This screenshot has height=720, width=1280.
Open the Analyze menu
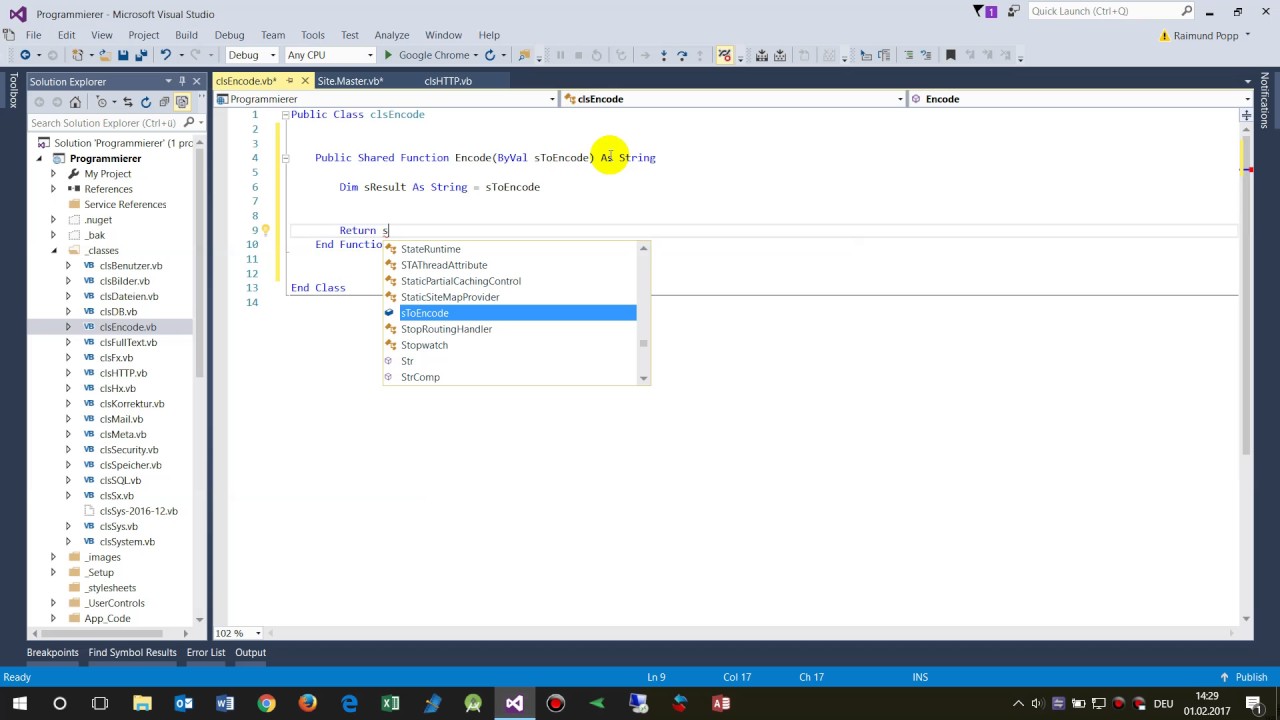391,35
